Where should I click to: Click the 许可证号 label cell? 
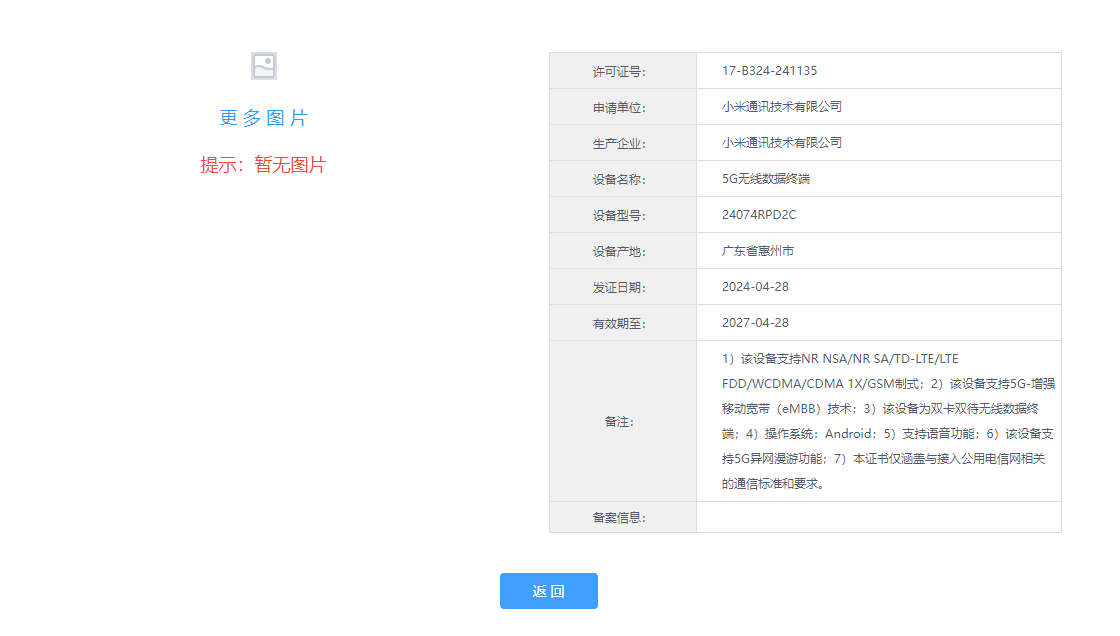click(623, 71)
